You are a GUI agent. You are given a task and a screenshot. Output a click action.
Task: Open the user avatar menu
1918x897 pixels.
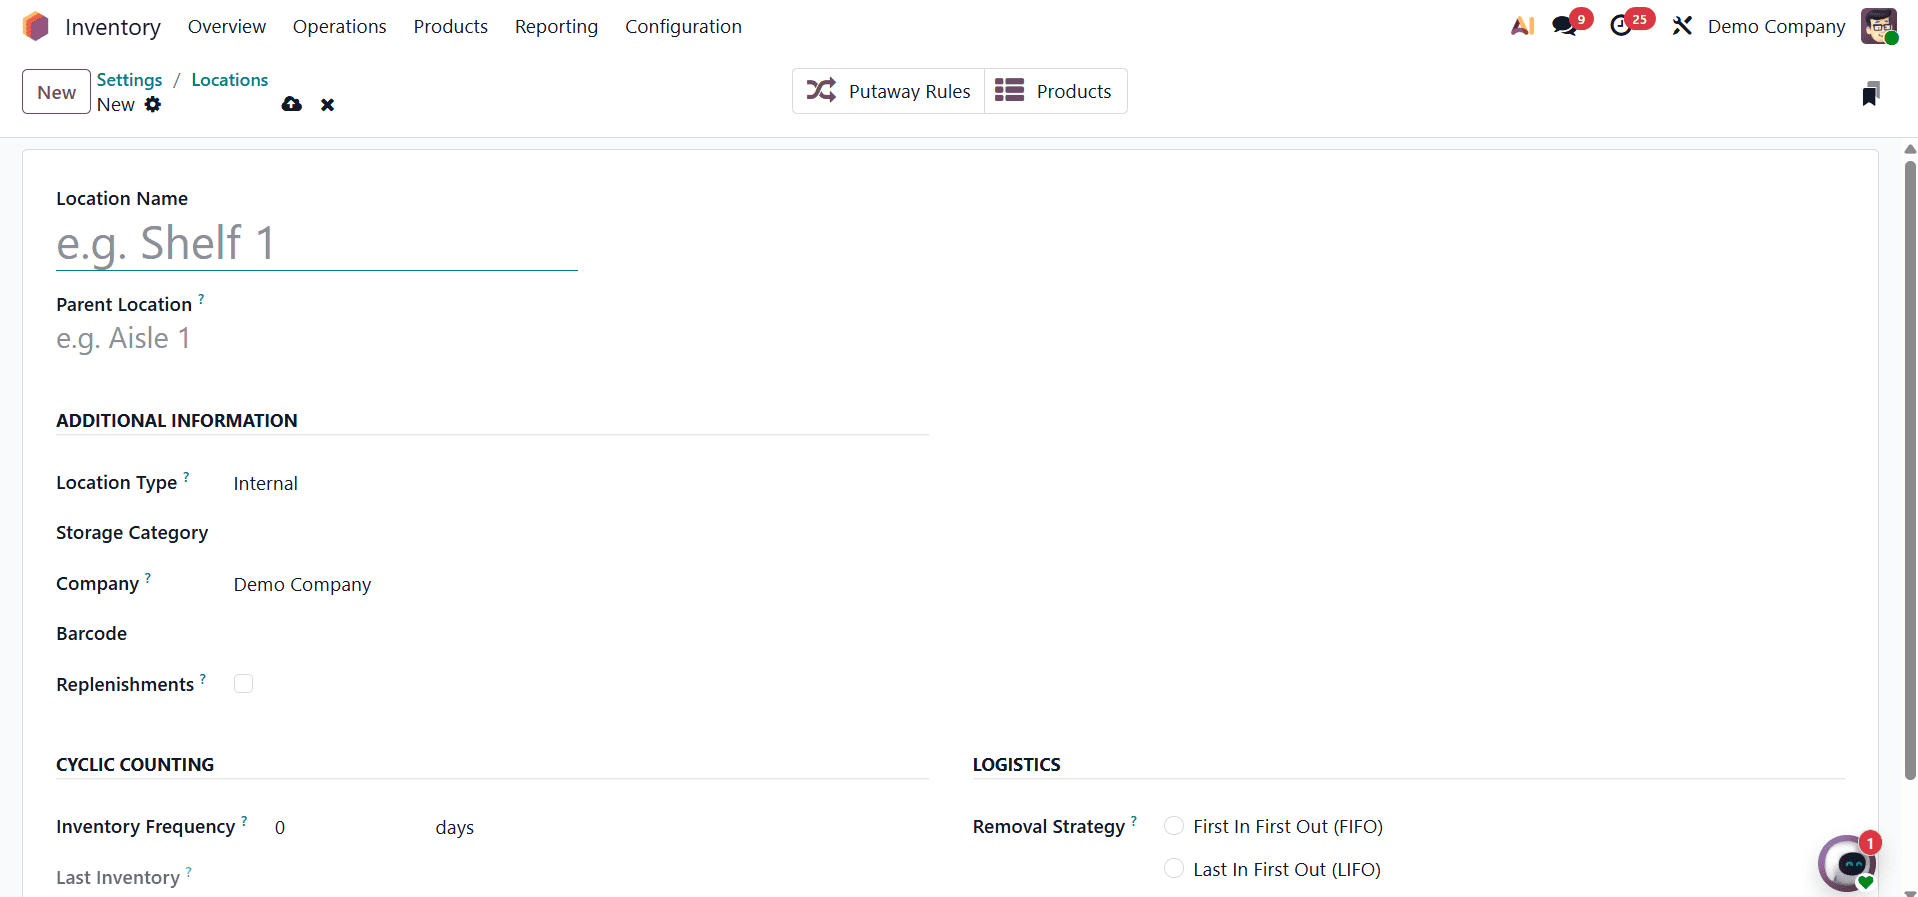[1879, 26]
